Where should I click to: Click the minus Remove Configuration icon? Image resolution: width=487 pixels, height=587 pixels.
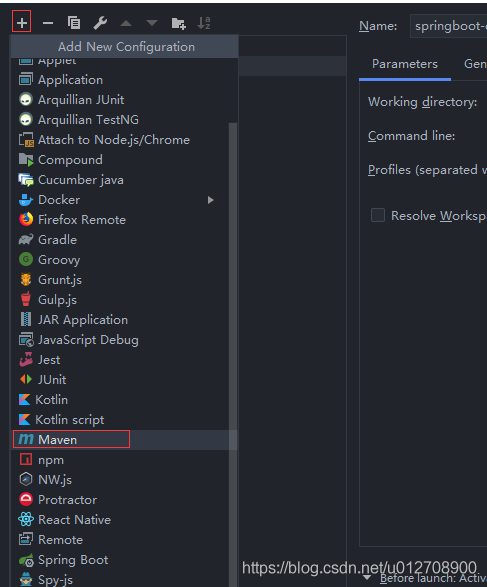[x=48, y=23]
